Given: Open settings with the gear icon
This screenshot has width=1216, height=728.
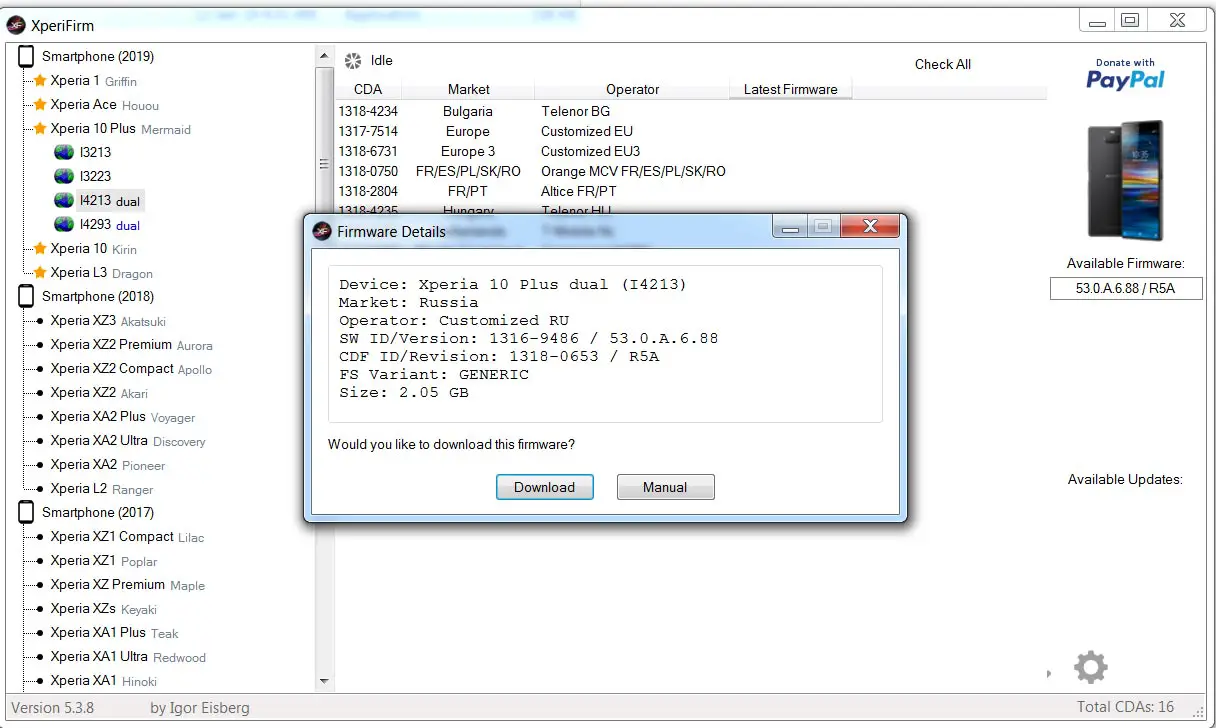Looking at the screenshot, I should 1090,666.
